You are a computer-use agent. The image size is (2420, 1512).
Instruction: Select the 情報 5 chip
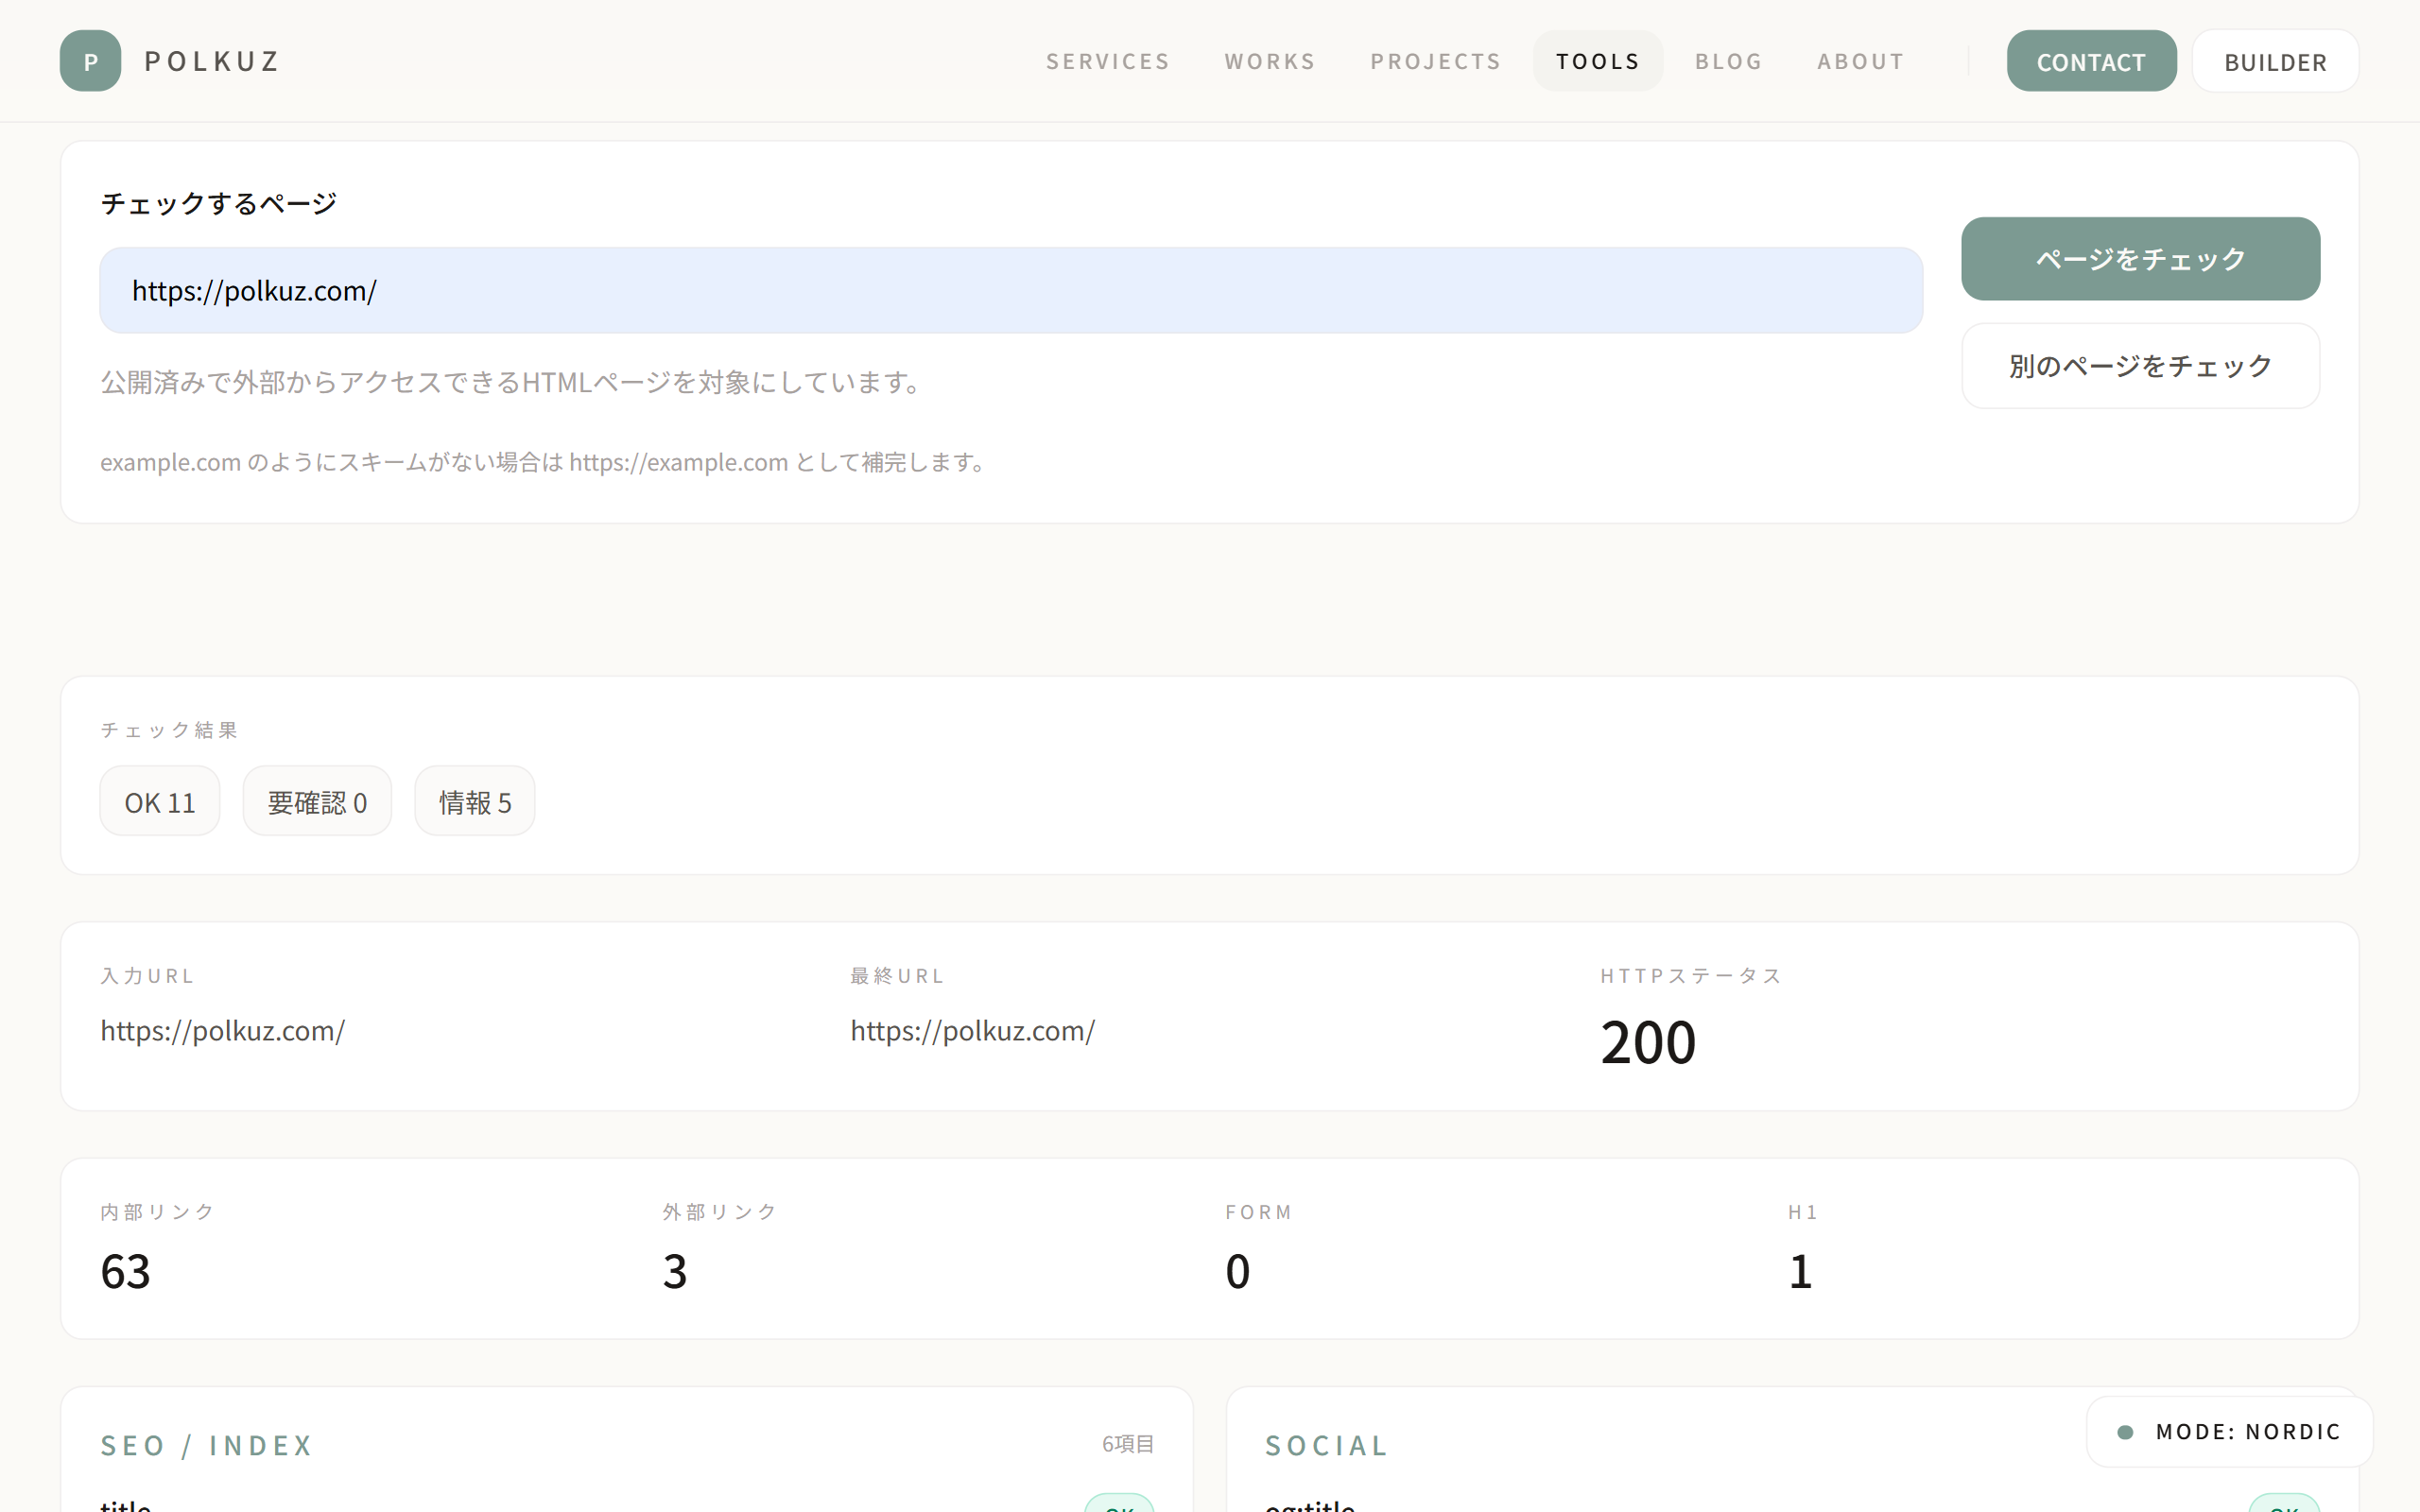475,802
